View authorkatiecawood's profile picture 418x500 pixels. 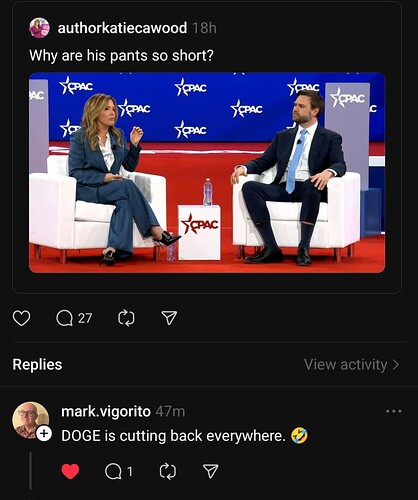point(39,28)
